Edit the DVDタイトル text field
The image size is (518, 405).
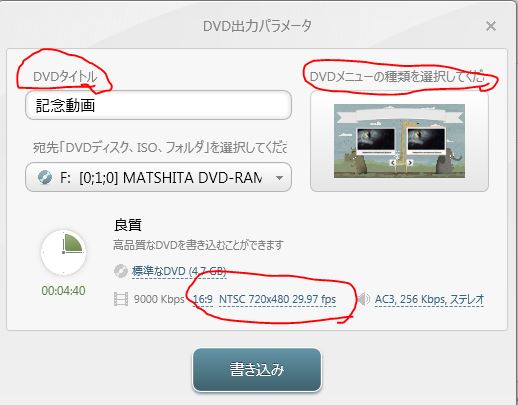(158, 105)
